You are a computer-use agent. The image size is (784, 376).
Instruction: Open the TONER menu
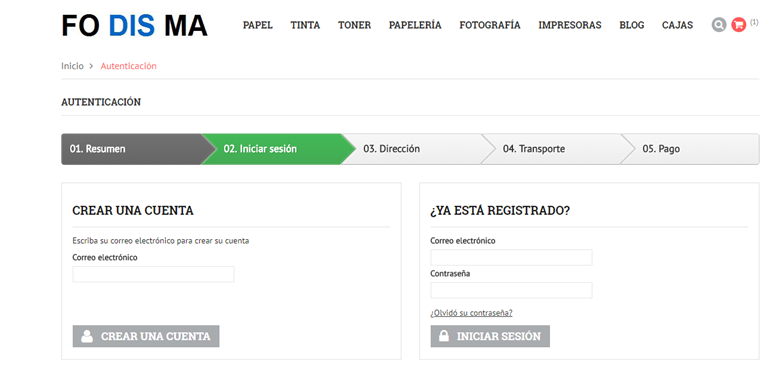click(354, 25)
